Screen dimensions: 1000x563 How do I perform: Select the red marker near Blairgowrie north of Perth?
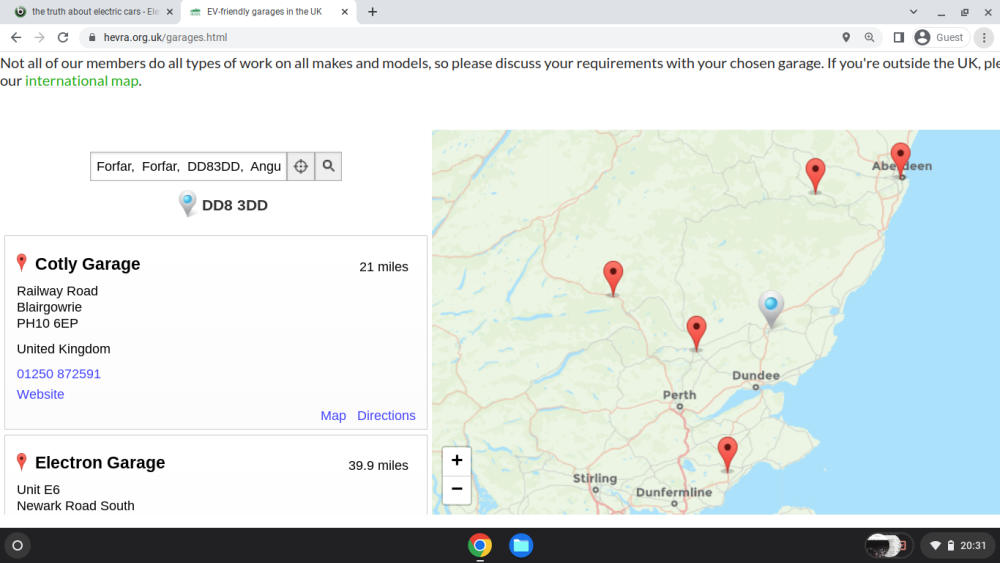(696, 332)
